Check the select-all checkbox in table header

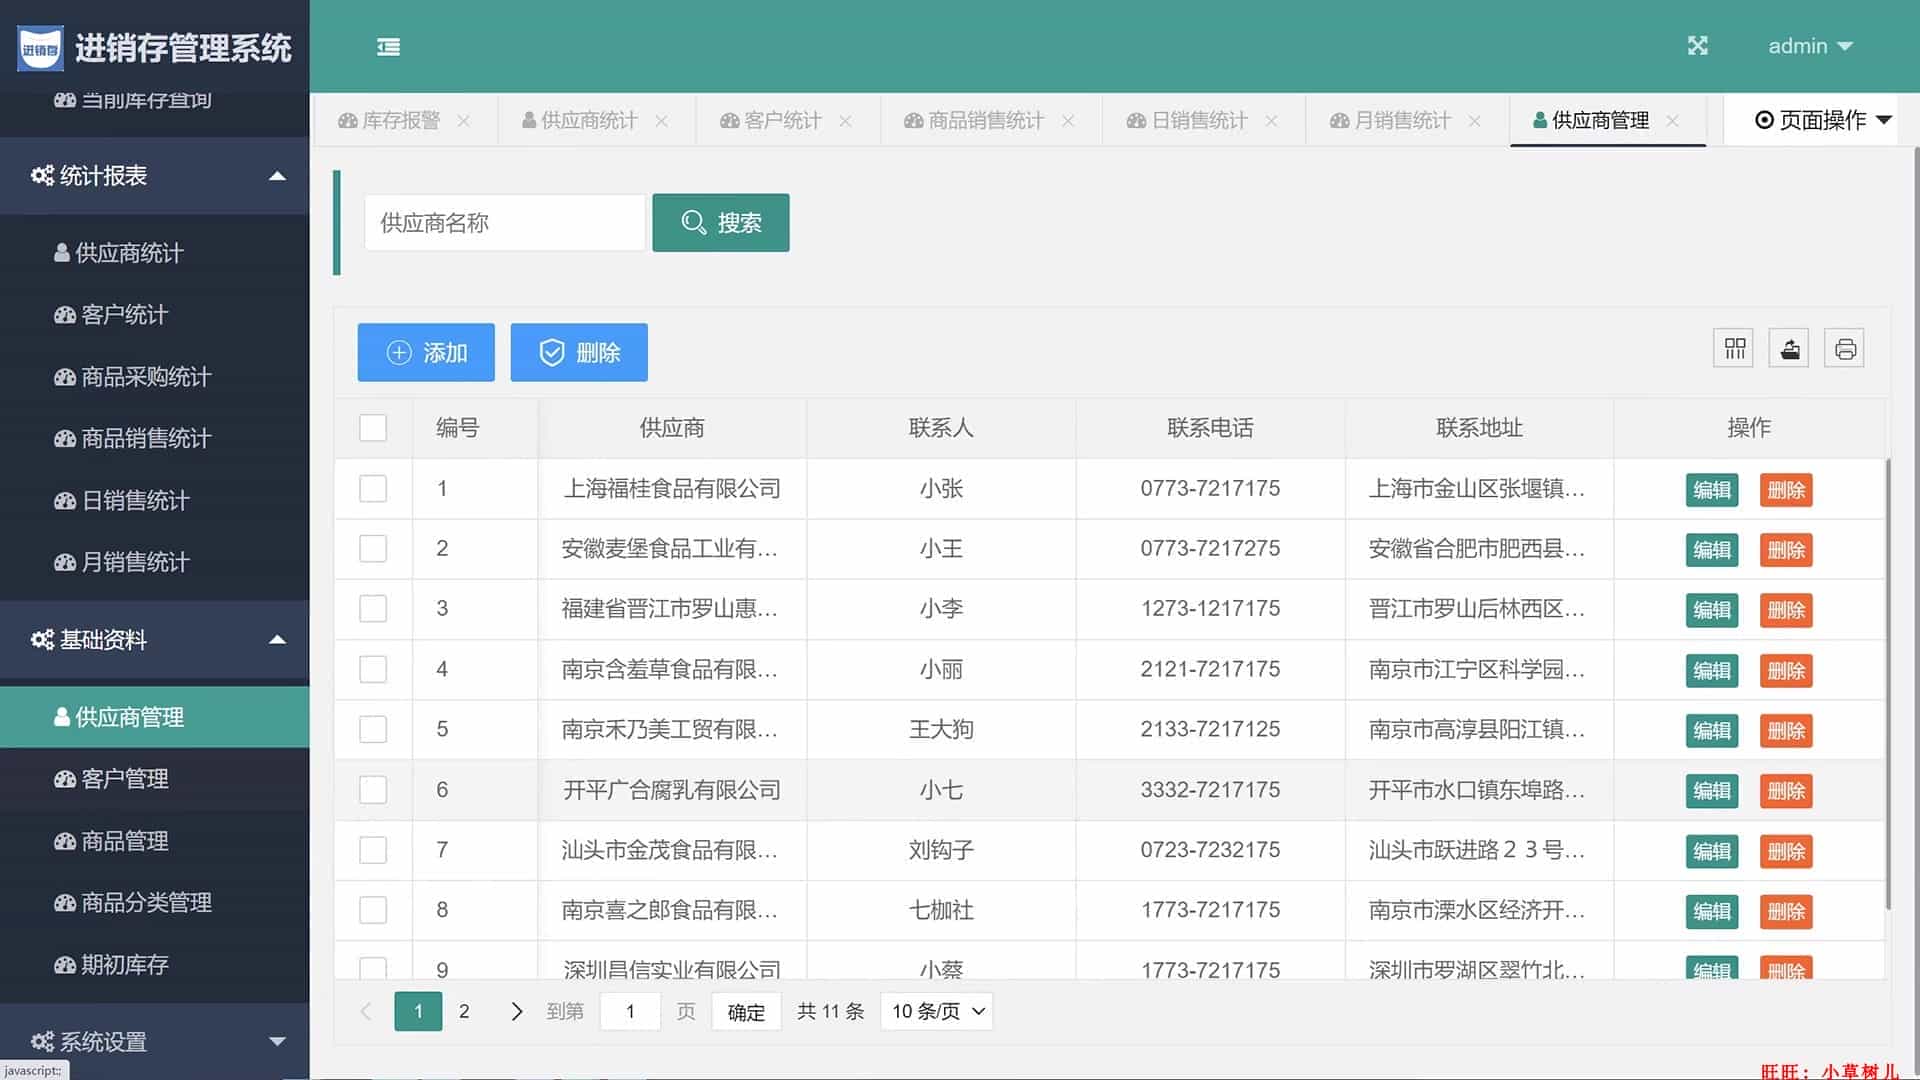(x=373, y=428)
